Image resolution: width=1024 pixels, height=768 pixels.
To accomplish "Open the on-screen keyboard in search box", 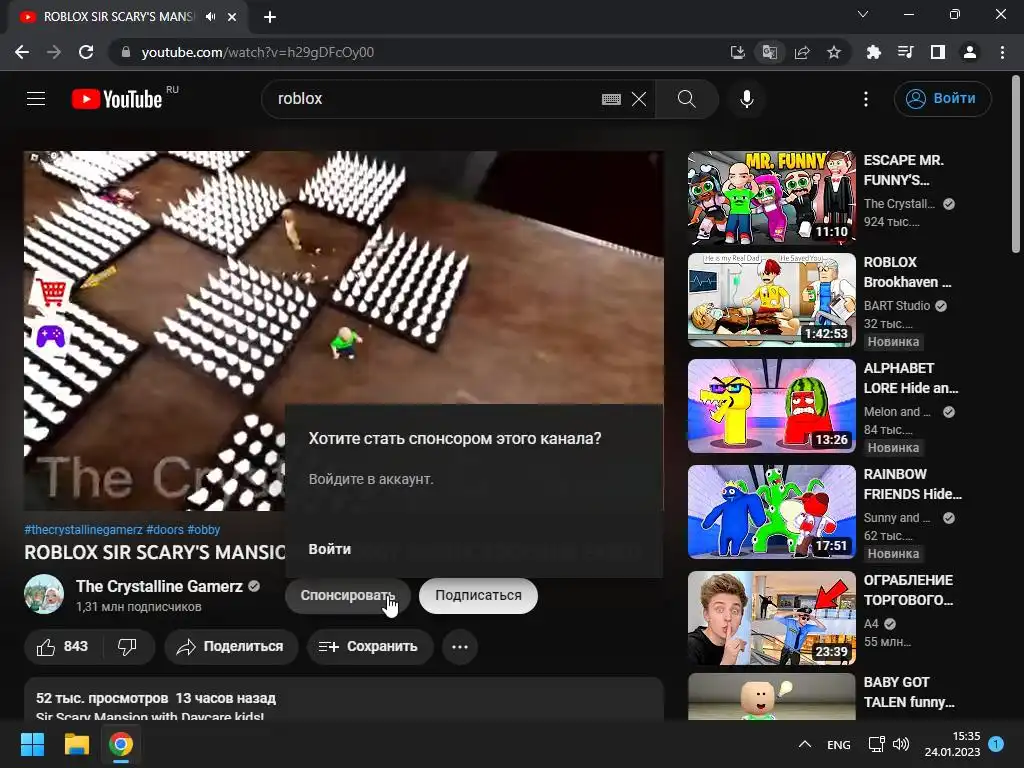I will tap(611, 99).
